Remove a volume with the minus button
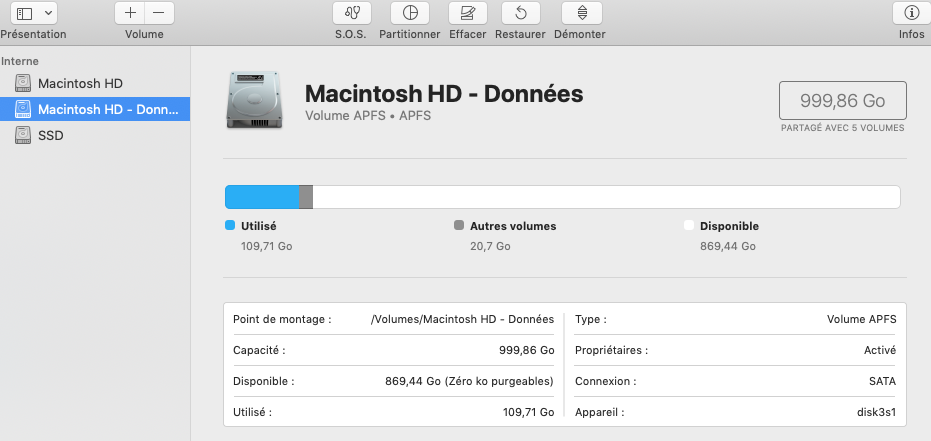The image size is (931, 441). [159, 13]
